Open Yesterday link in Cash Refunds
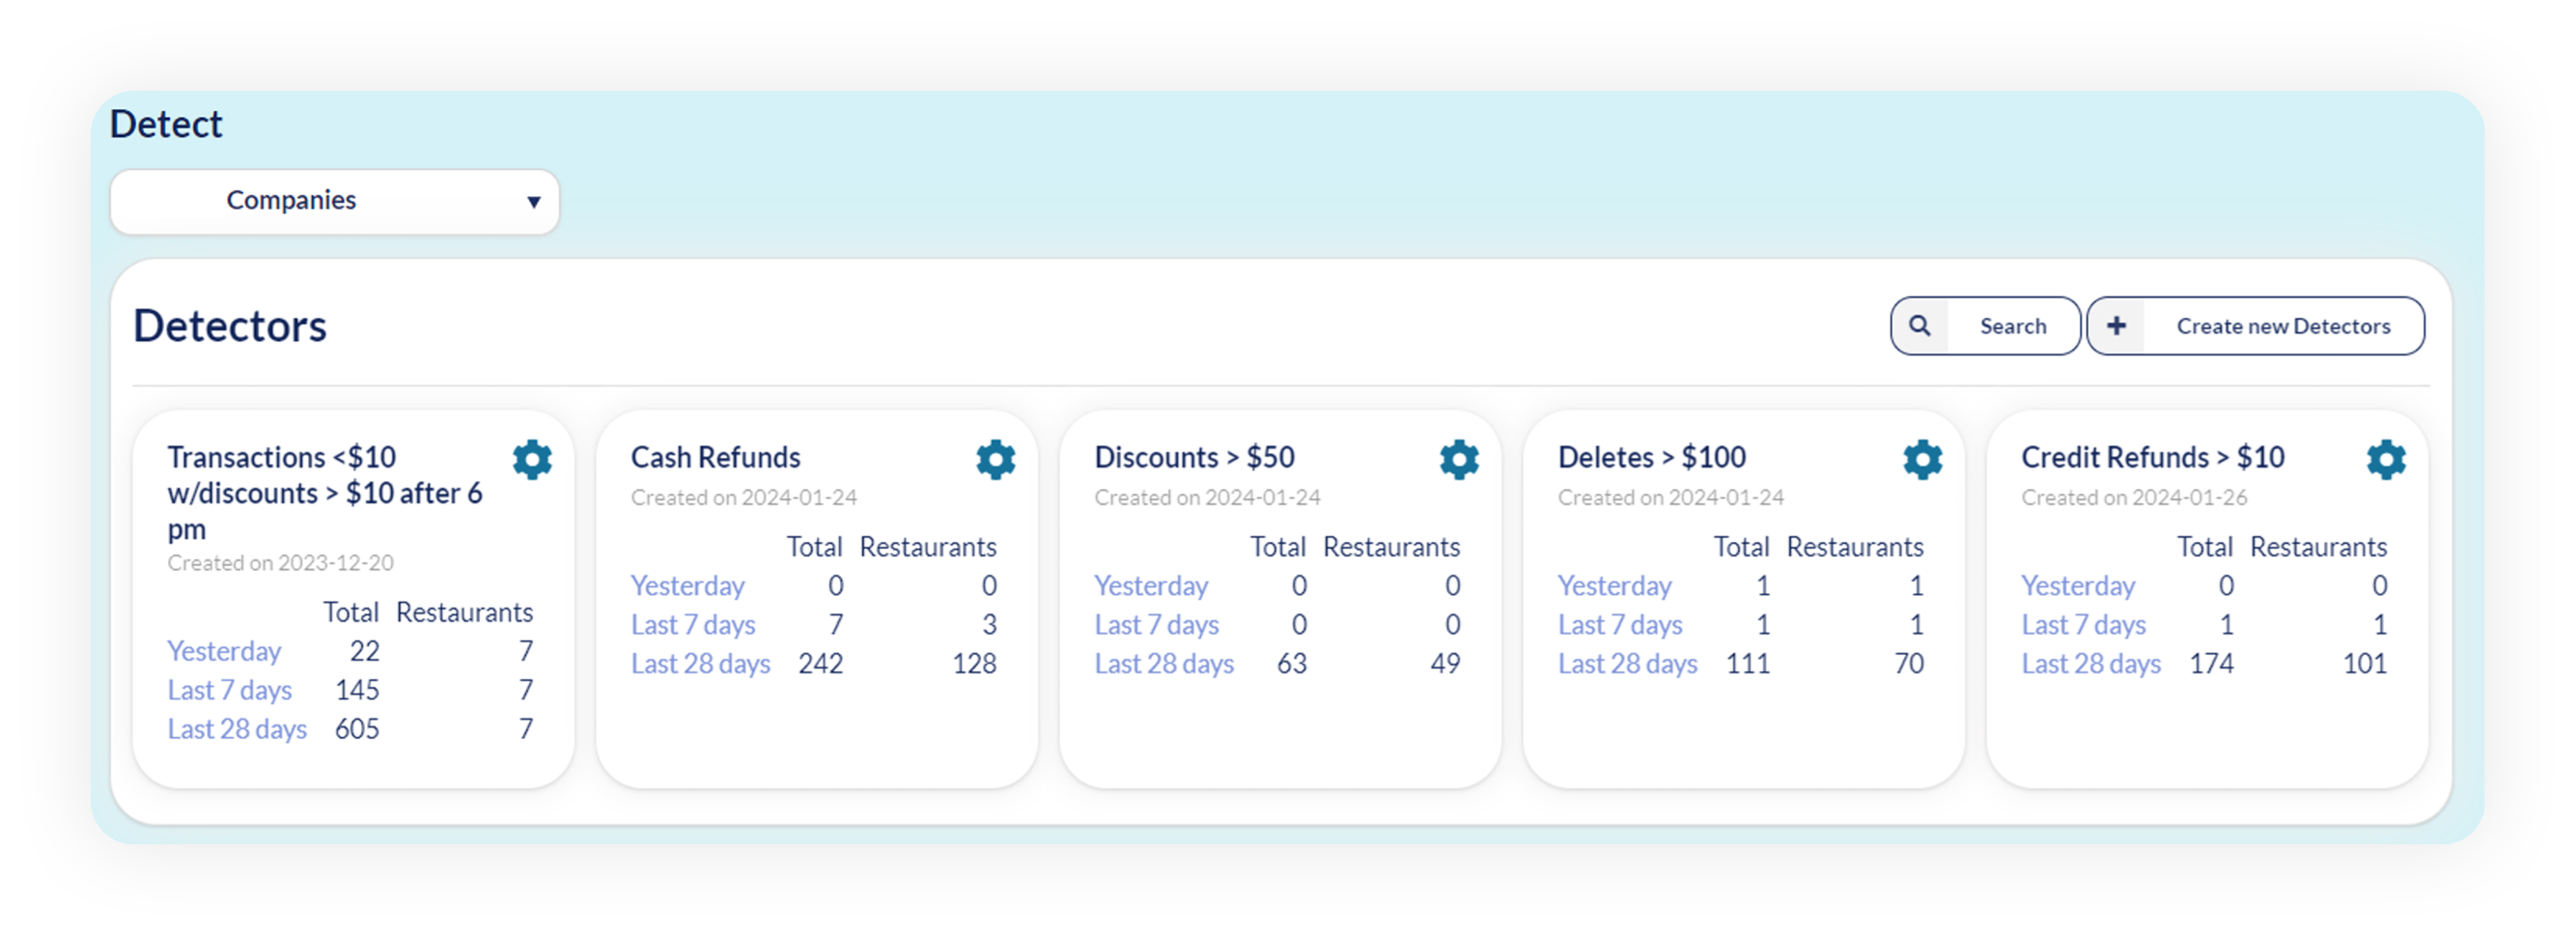Viewport: 2576px width, 936px height. [x=687, y=585]
